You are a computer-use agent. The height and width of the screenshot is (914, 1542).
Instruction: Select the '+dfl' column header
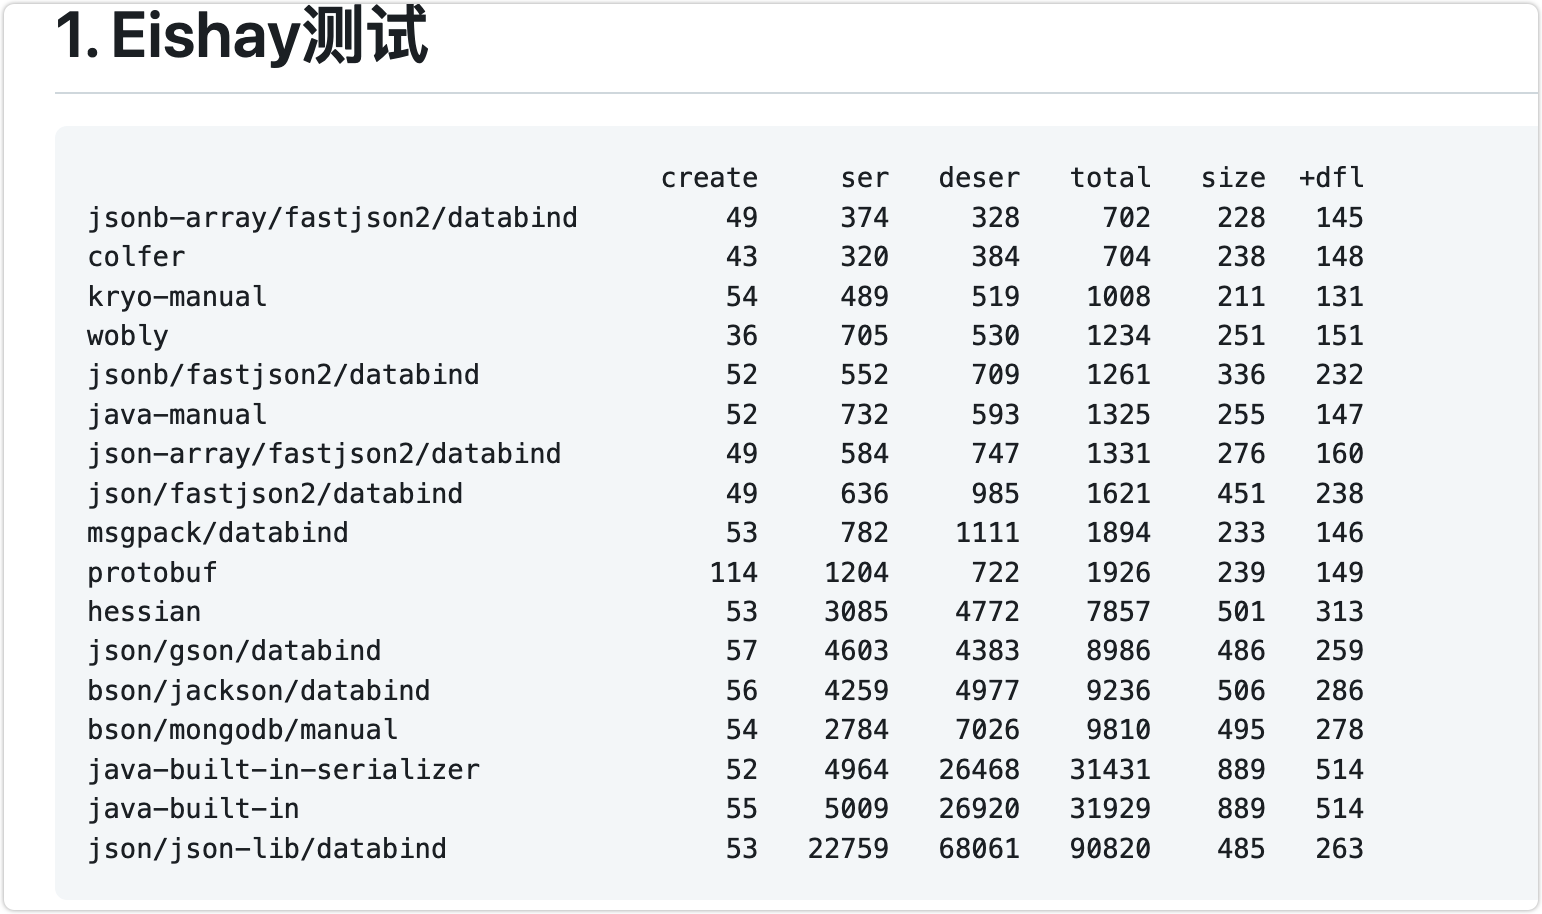[1331, 178]
